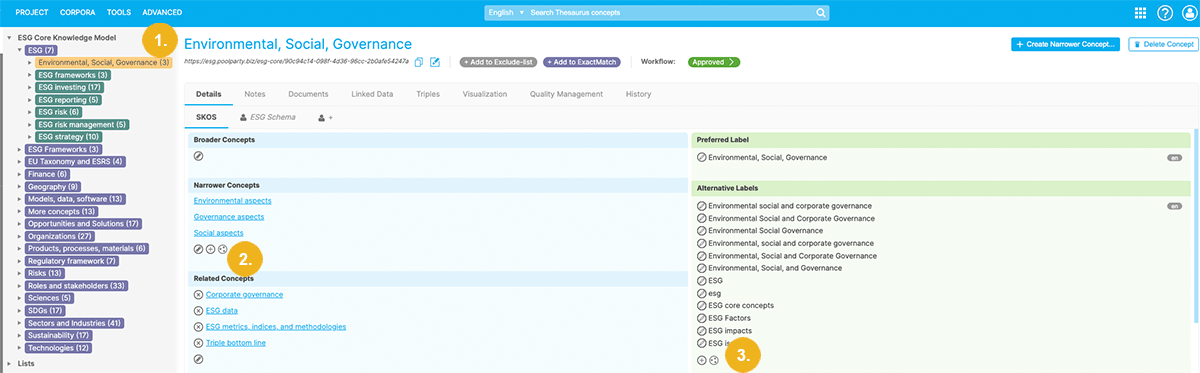Expand the SDGs (17) node
Image resolution: width=1200 pixels, height=373 pixels.
click(20, 311)
